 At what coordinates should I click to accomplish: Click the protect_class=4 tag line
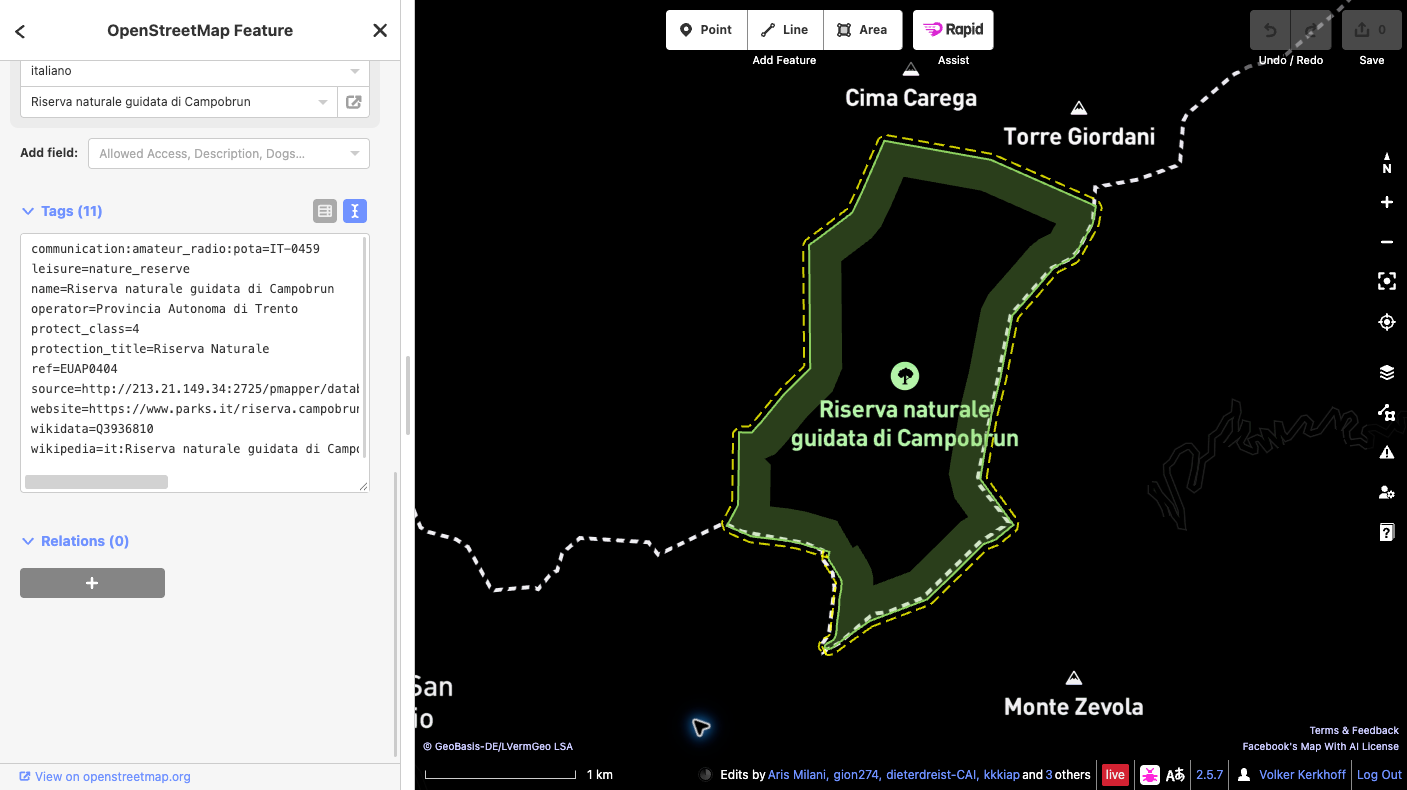85,329
